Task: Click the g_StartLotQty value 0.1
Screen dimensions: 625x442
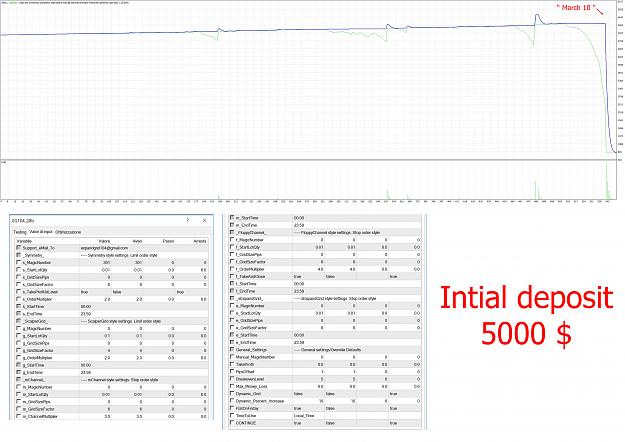Action: [x=107, y=336]
